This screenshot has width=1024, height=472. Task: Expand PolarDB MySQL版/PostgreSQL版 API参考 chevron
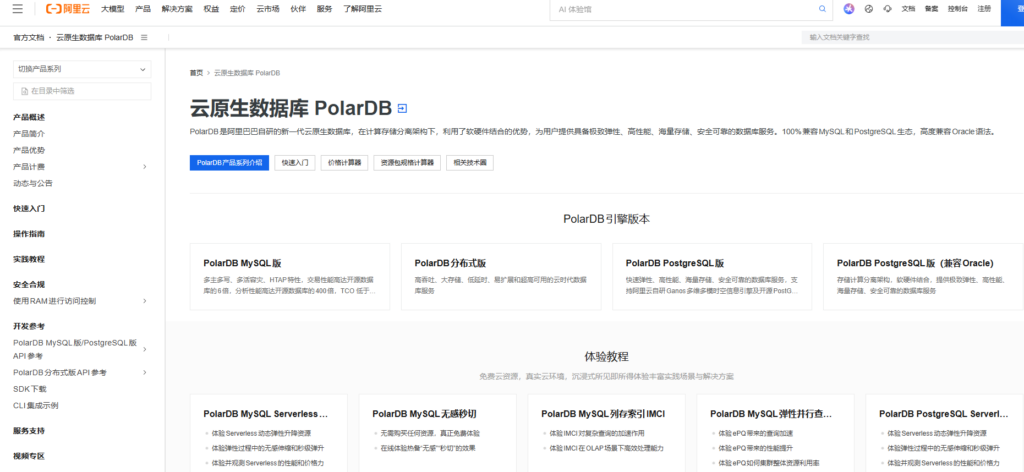144,349
